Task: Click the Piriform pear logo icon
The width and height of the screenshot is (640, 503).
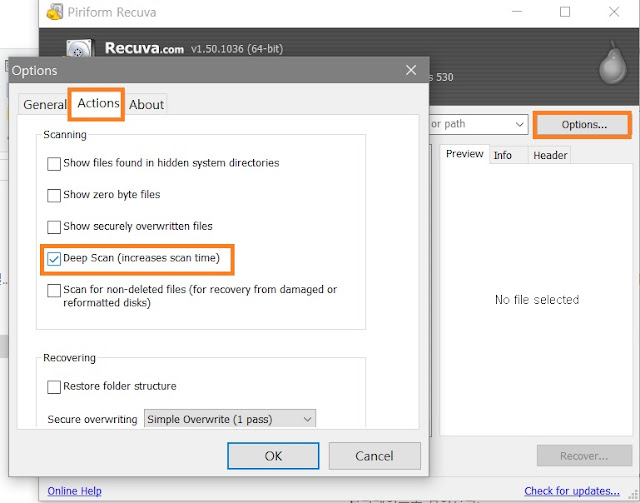Action: [612, 62]
